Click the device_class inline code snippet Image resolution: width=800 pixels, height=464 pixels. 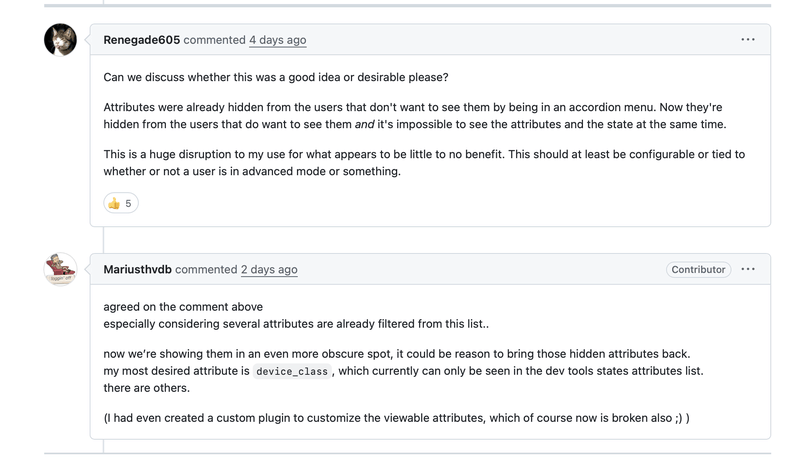coord(291,371)
